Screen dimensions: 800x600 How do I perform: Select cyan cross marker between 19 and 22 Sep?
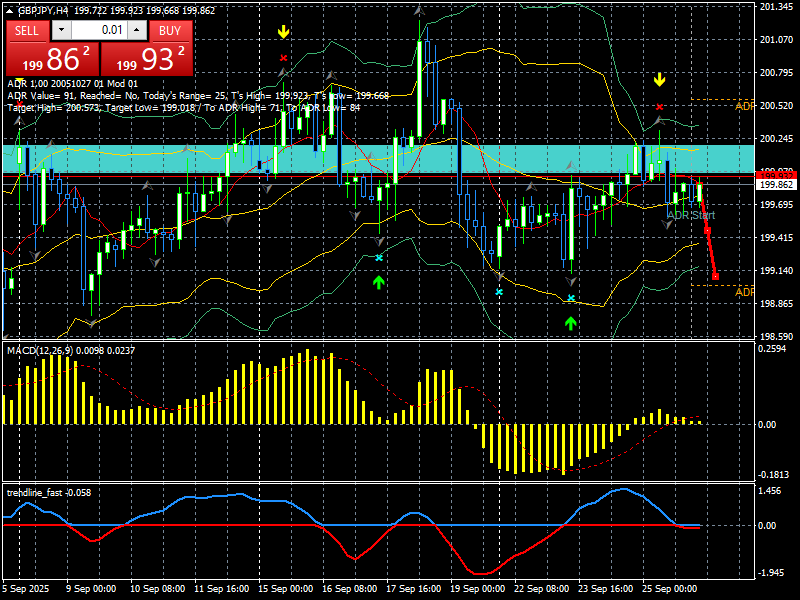(499, 292)
